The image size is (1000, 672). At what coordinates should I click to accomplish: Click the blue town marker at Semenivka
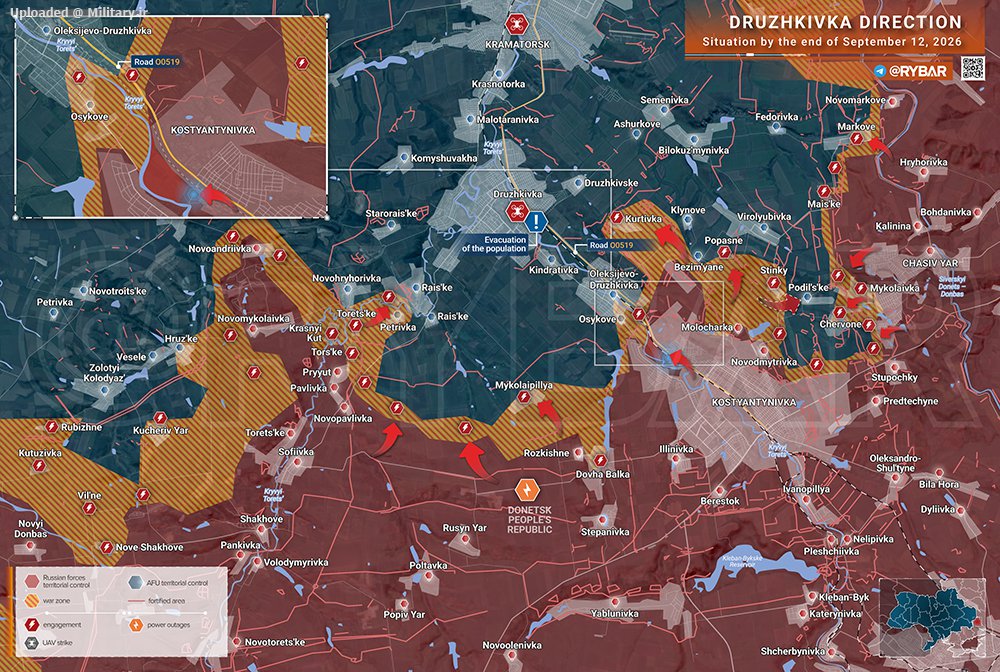(665, 110)
